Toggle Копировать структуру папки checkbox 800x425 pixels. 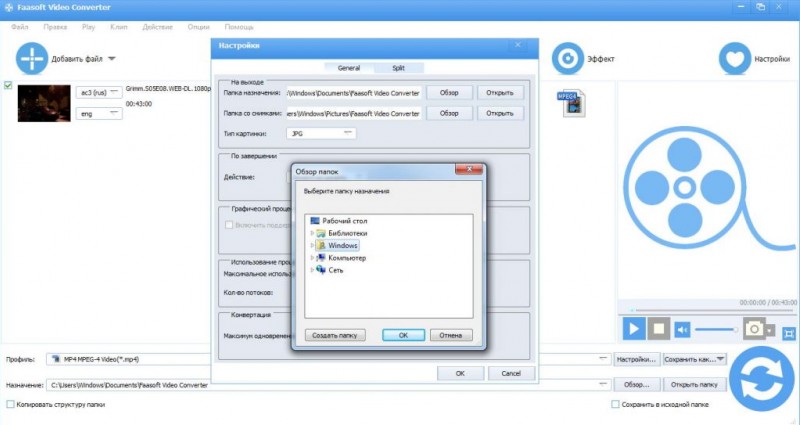tap(10, 404)
